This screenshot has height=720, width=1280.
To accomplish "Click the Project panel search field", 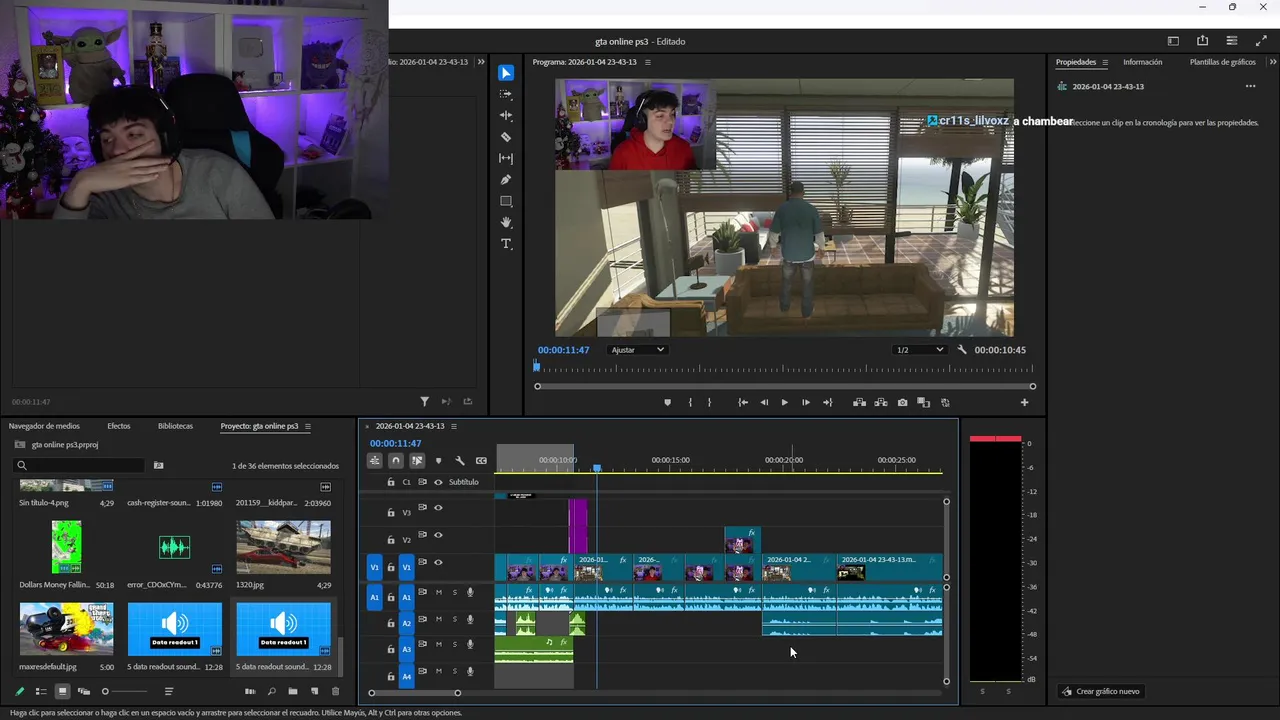I will pyautogui.click(x=80, y=465).
